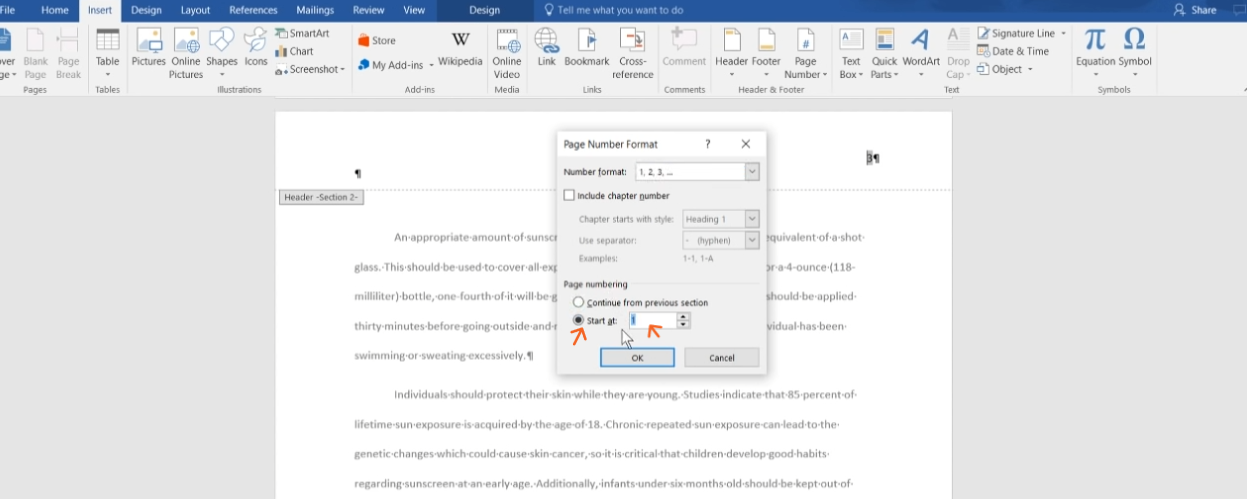Open the File menu

pos(7,10)
